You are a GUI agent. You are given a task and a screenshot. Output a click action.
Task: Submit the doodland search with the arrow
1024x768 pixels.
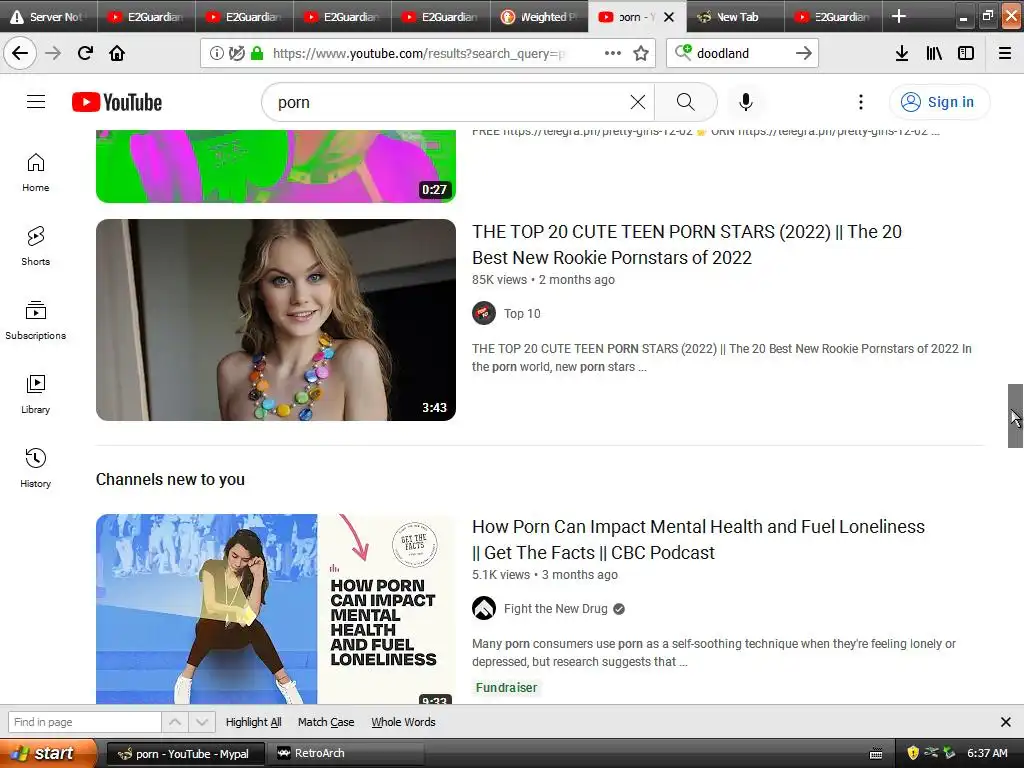coord(803,53)
